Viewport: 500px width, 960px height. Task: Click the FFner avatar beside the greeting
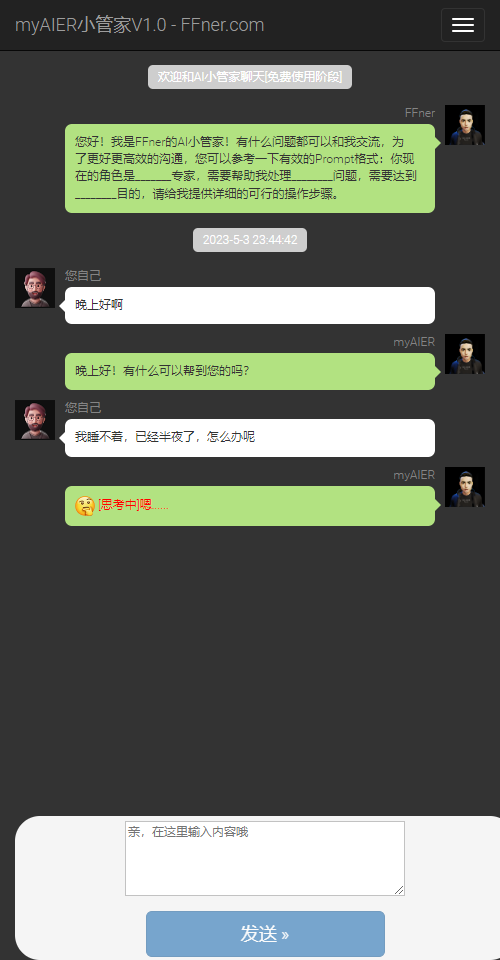(x=465, y=125)
